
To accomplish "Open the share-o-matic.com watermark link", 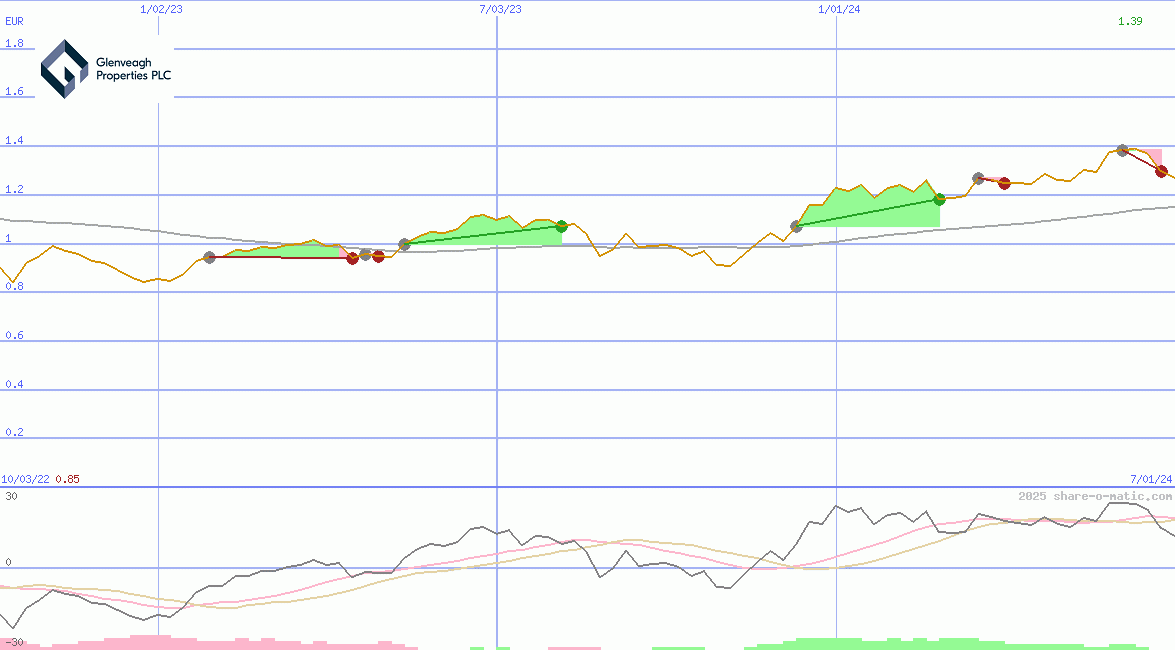I will pos(1095,496).
